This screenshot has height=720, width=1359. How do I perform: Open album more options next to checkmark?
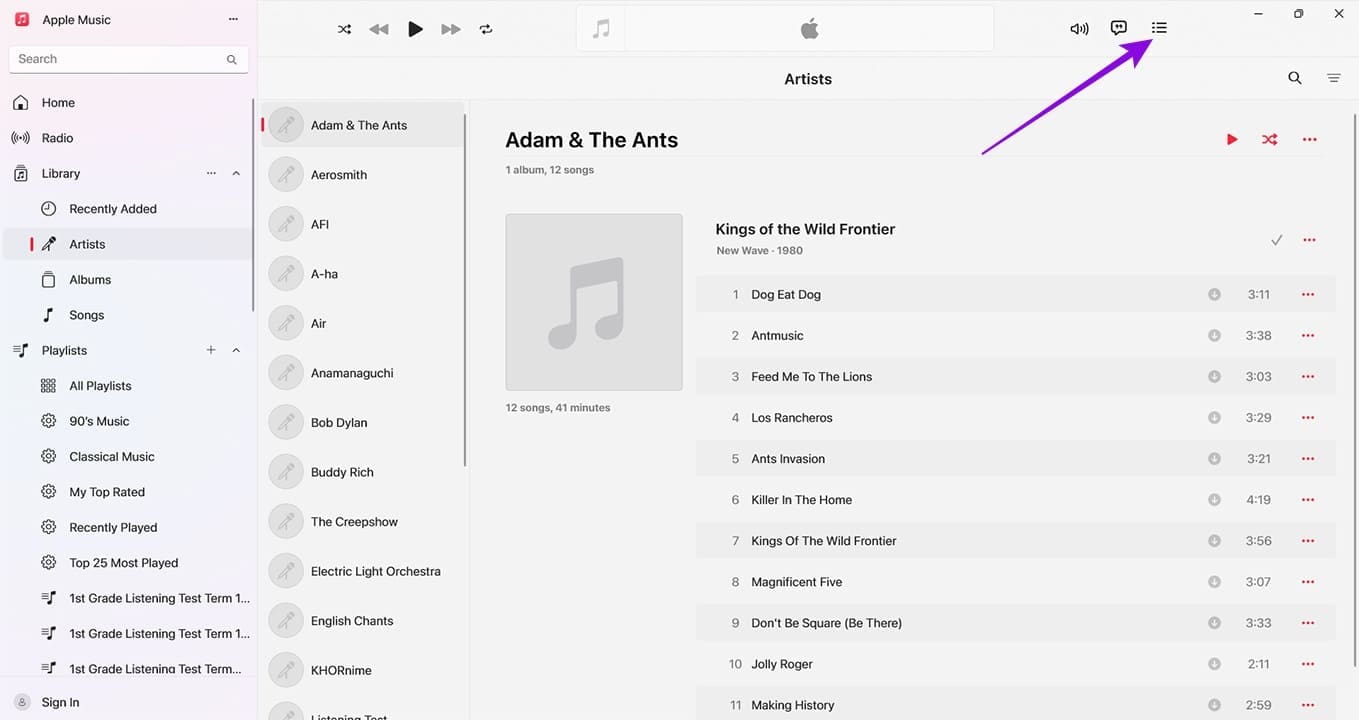click(x=1310, y=240)
